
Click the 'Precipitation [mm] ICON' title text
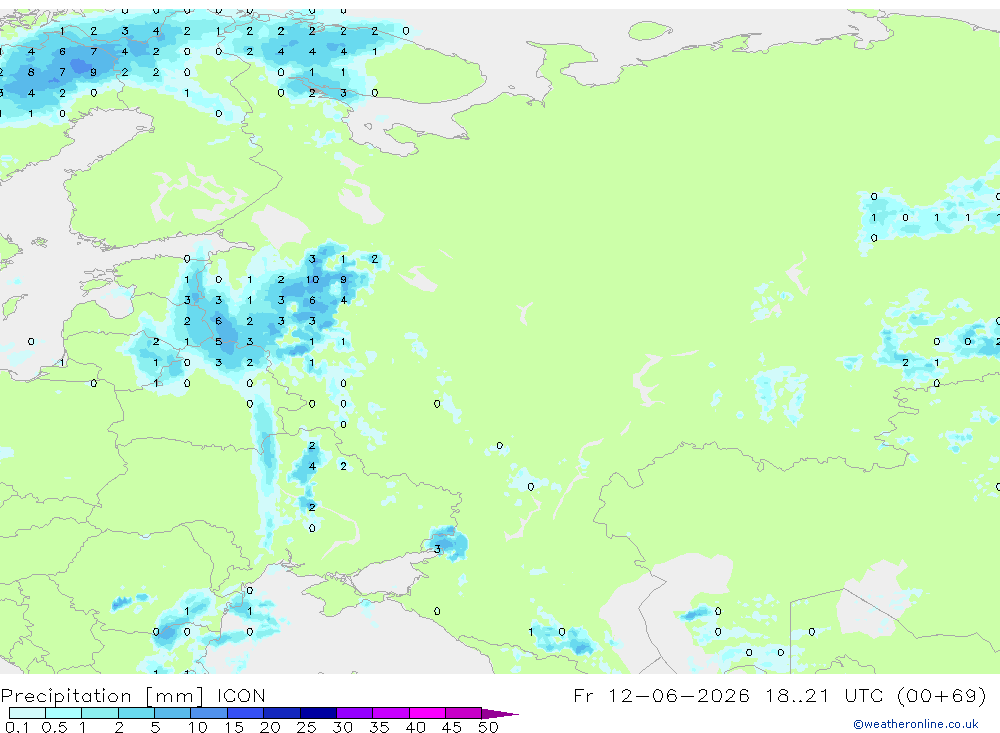133,695
